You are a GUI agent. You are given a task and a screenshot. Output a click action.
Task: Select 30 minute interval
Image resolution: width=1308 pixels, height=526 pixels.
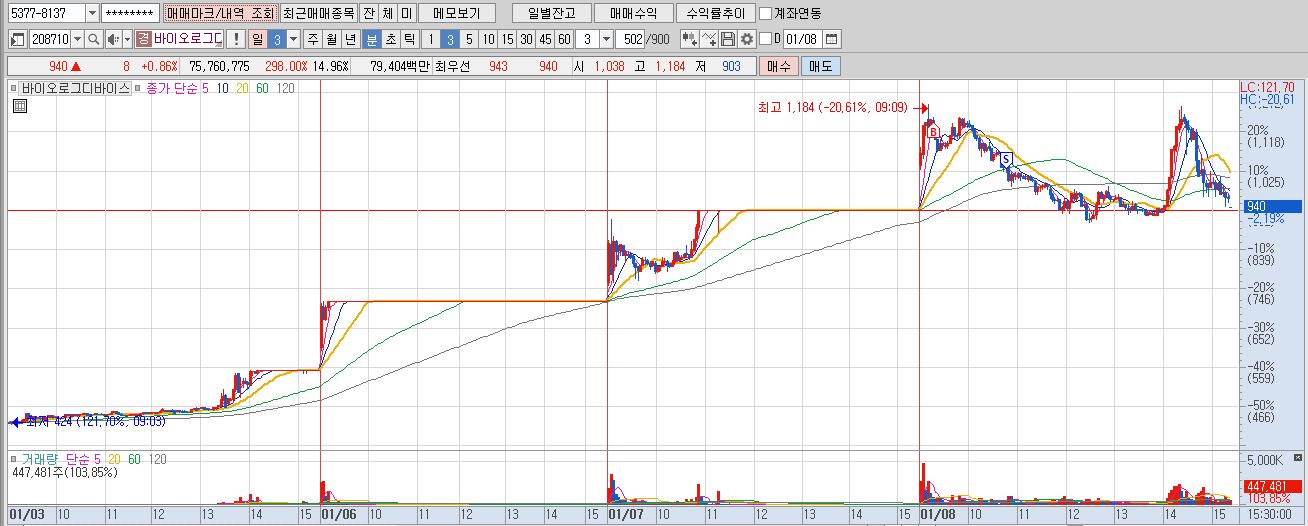pyautogui.click(x=526, y=39)
